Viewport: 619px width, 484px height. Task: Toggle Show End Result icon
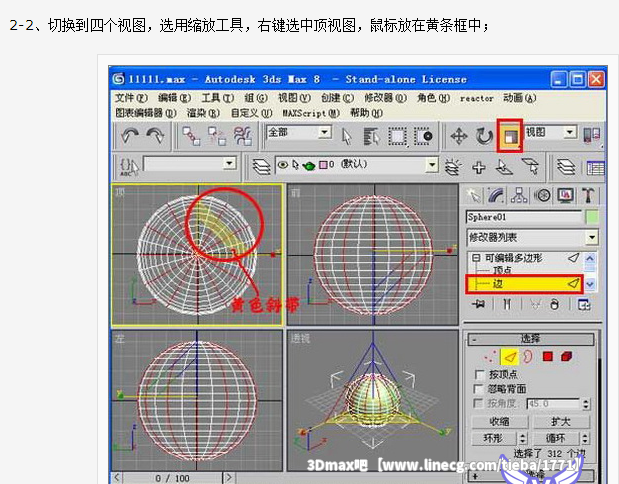pyautogui.click(x=507, y=304)
